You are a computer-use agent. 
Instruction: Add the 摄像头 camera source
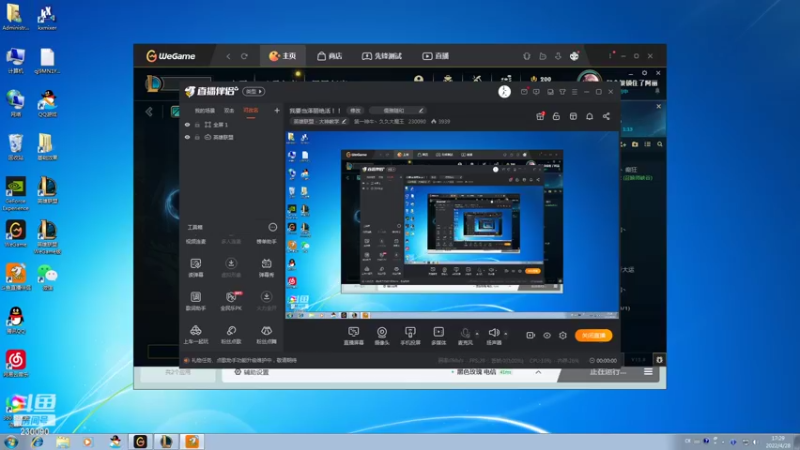382,336
